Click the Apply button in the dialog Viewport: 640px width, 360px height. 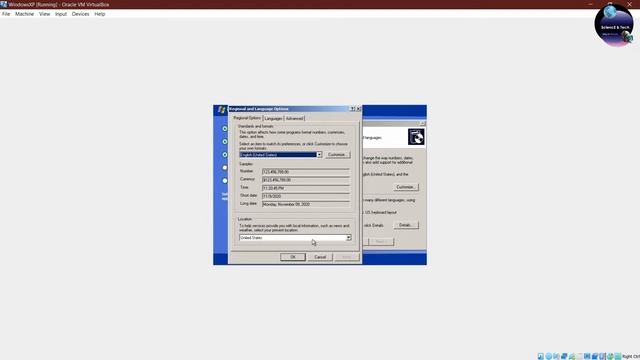tap(347, 257)
